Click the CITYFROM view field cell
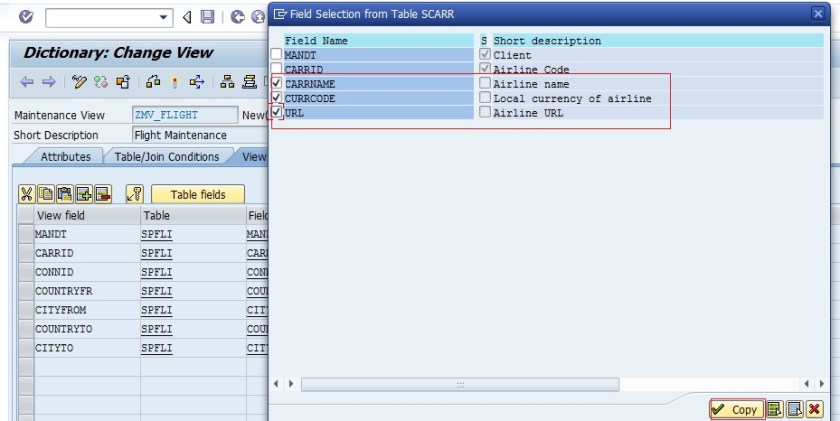The width and height of the screenshot is (840, 421). pyautogui.click(x=87, y=311)
